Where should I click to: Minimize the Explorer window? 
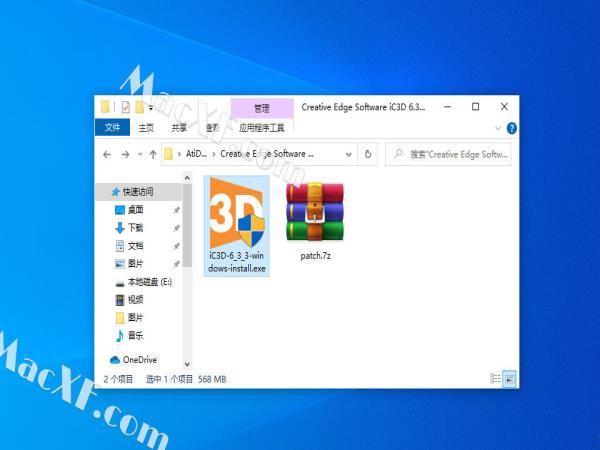point(447,107)
